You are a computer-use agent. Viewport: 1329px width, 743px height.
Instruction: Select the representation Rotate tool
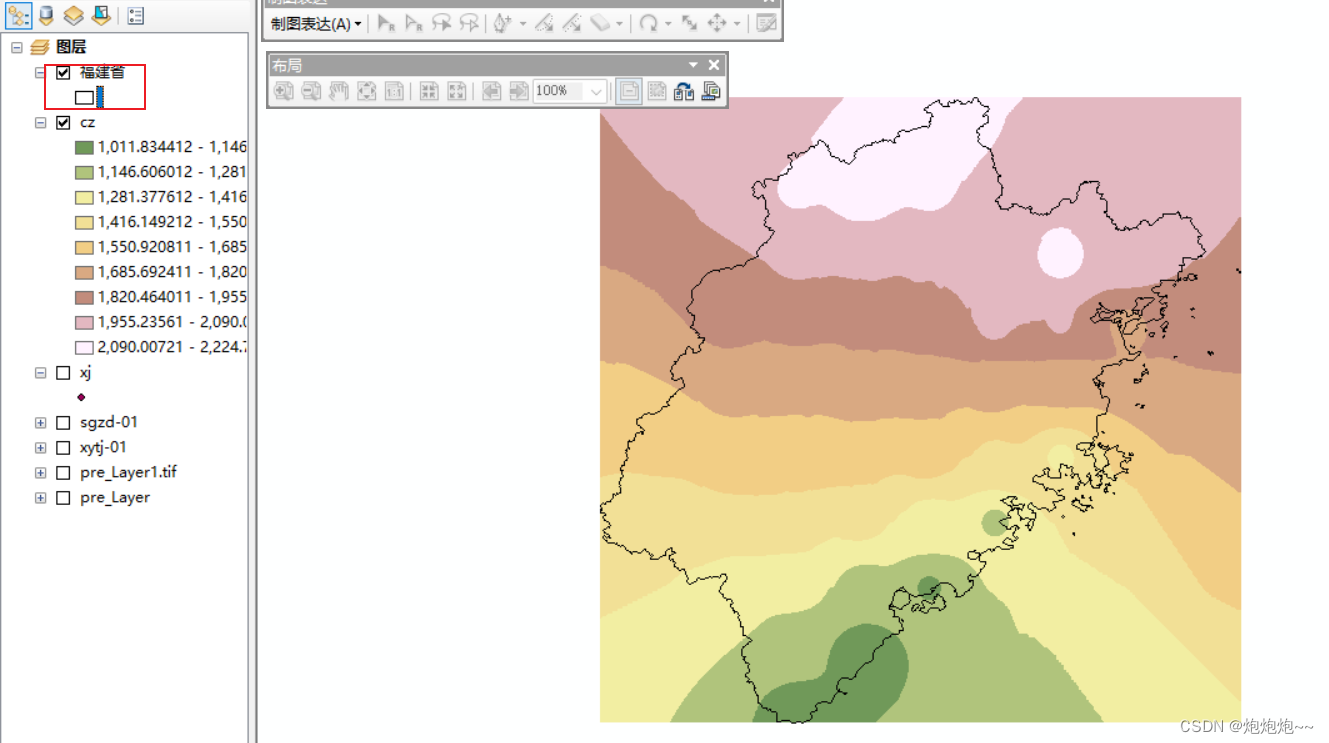click(649, 23)
